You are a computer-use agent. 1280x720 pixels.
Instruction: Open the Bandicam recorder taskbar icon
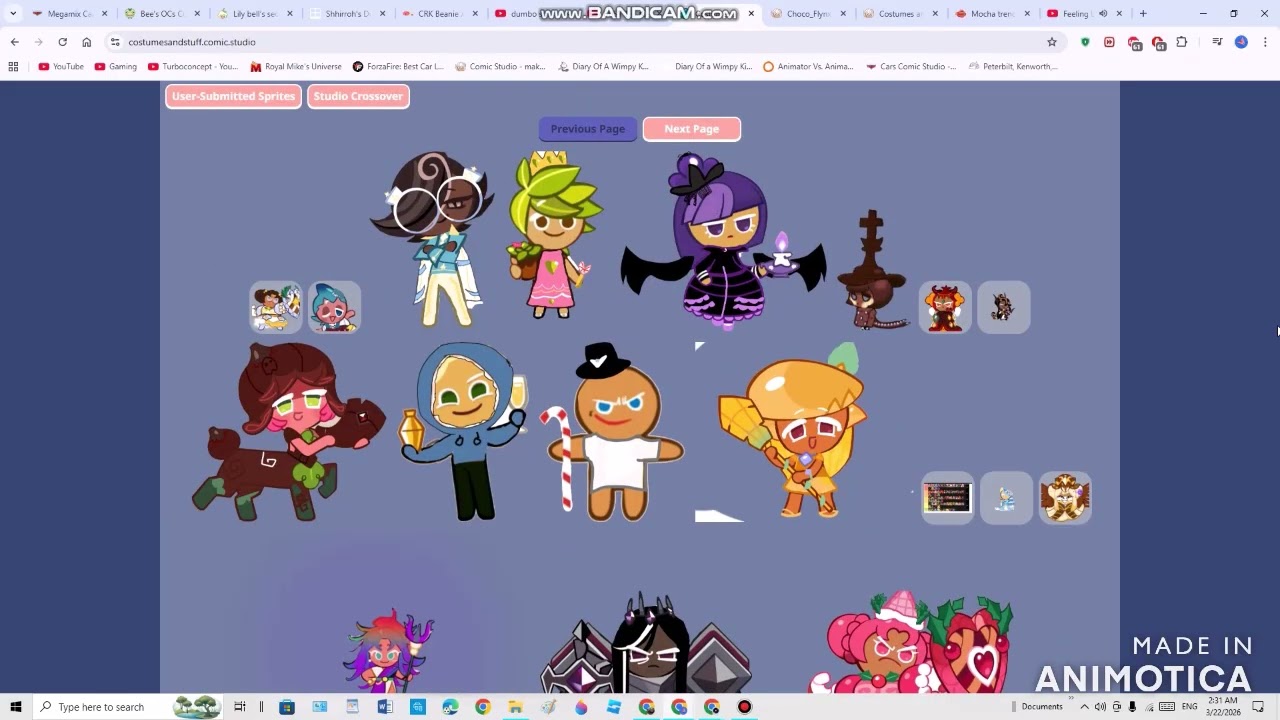click(744, 707)
